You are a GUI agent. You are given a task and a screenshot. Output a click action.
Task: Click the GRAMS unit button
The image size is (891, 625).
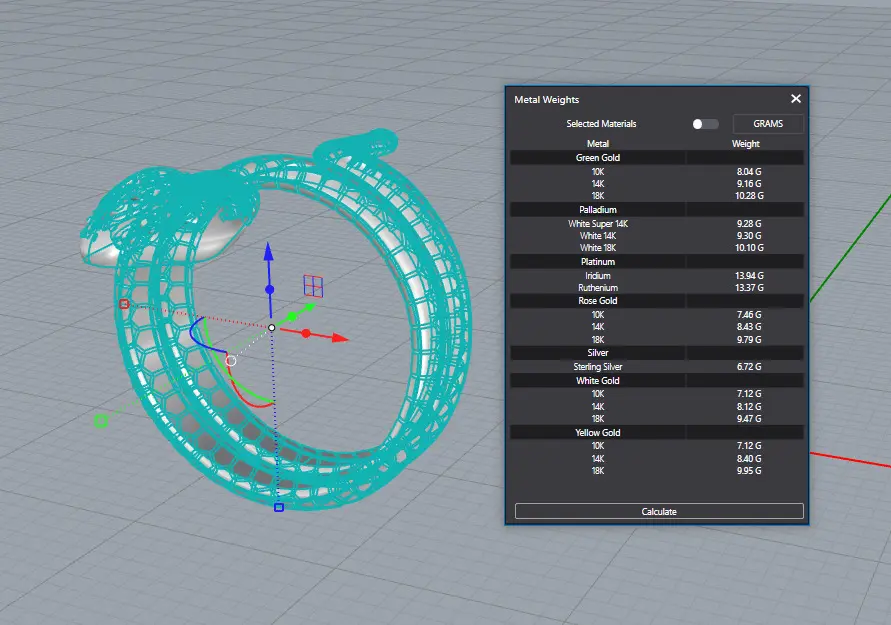768,124
